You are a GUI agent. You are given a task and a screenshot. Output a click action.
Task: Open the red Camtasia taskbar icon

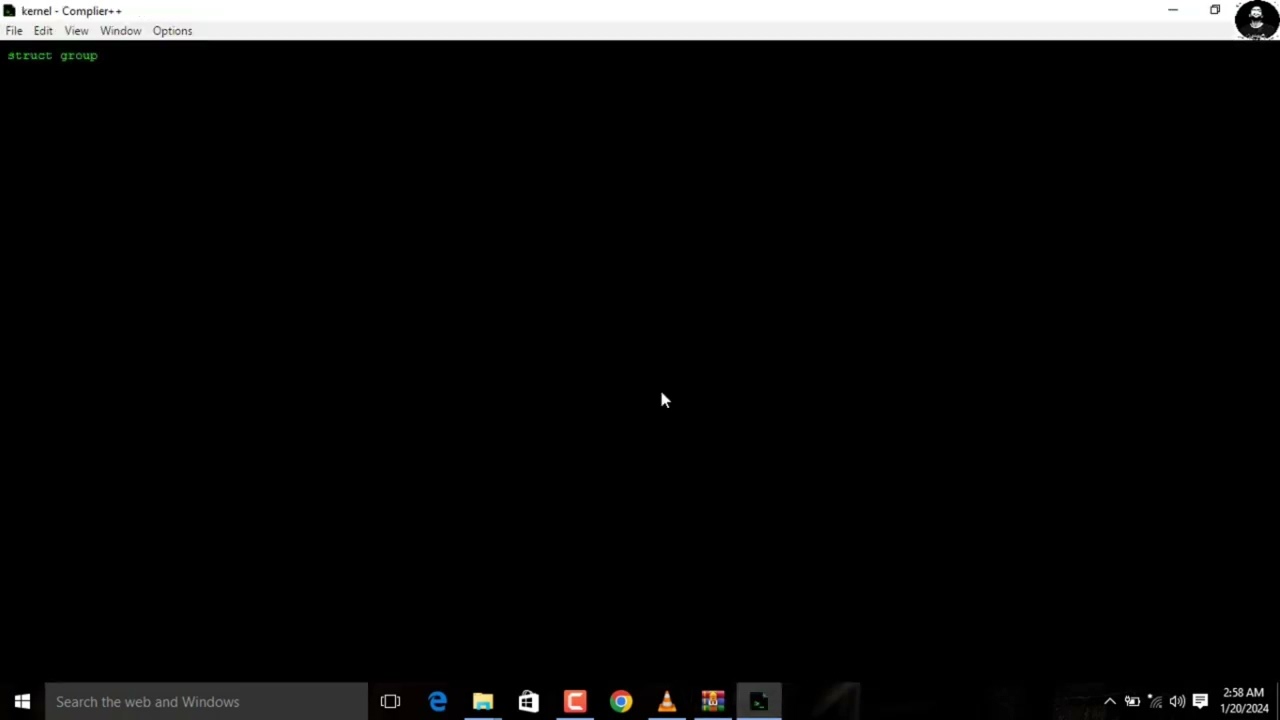575,702
